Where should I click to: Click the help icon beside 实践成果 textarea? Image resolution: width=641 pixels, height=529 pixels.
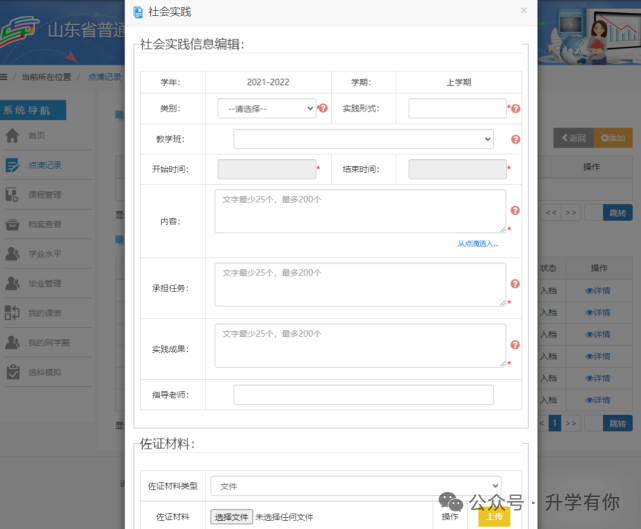coord(515,345)
